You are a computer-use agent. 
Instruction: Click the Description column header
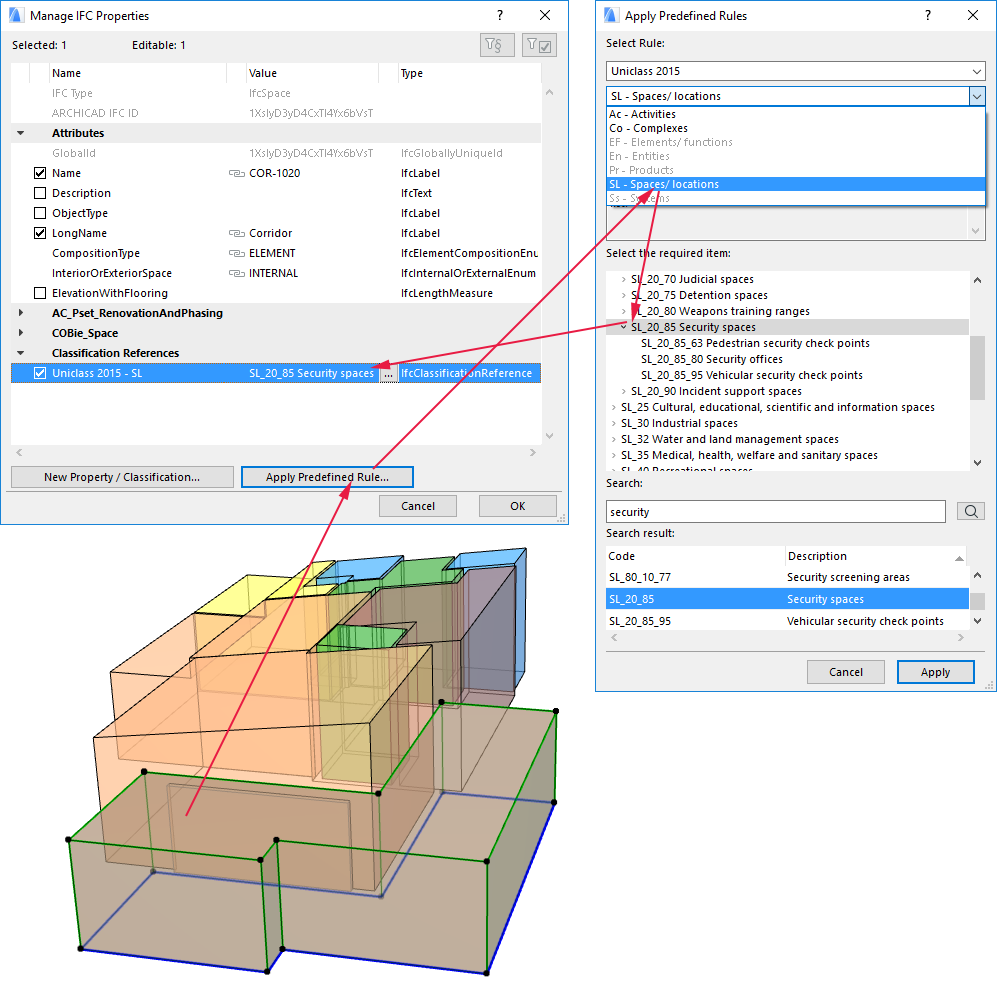pos(876,556)
